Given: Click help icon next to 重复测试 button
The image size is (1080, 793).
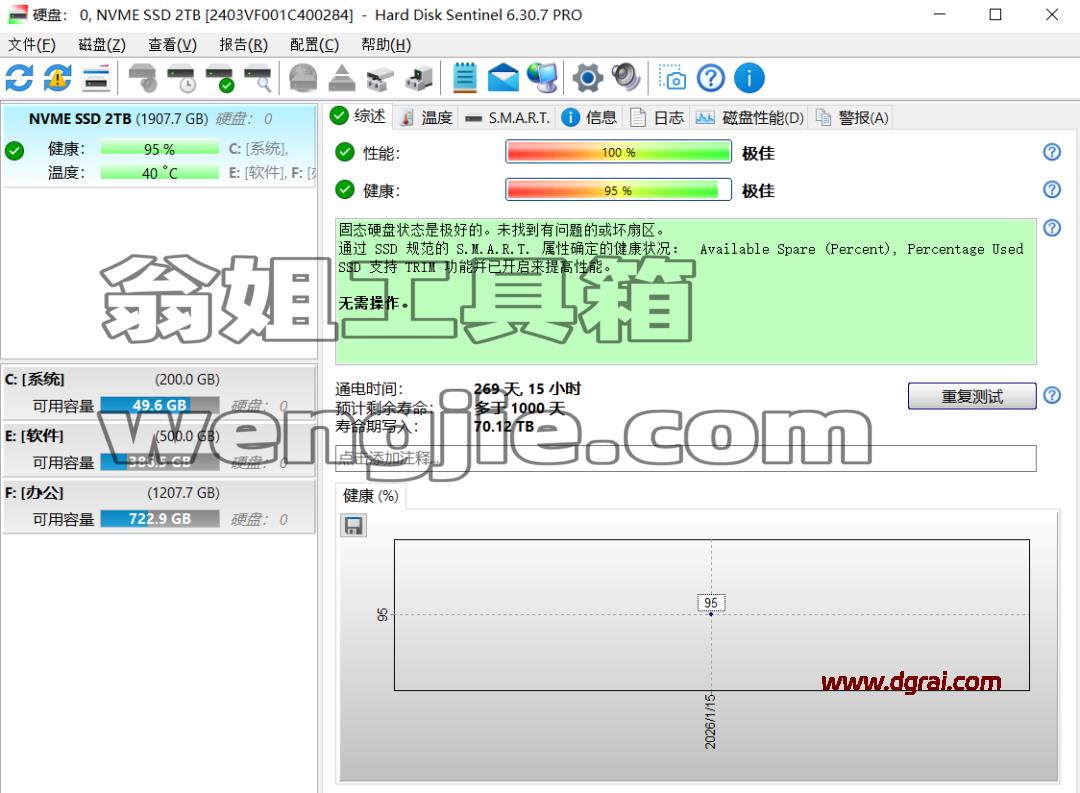Looking at the screenshot, I should [x=1052, y=395].
